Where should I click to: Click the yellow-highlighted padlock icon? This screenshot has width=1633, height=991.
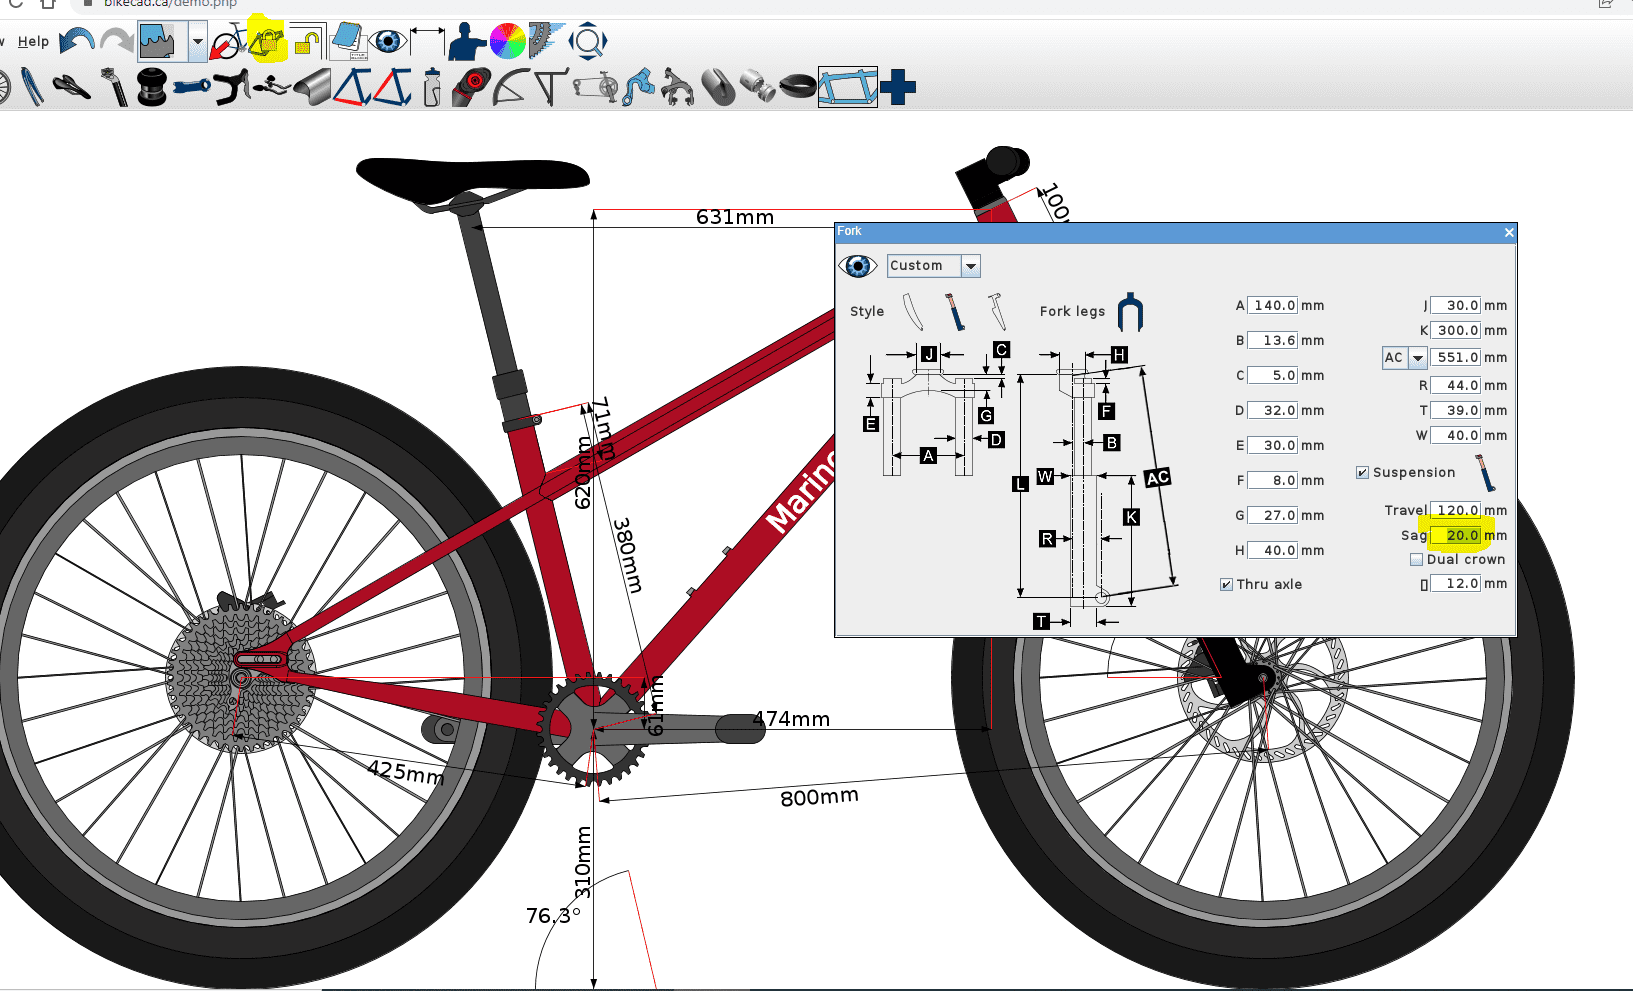point(267,42)
